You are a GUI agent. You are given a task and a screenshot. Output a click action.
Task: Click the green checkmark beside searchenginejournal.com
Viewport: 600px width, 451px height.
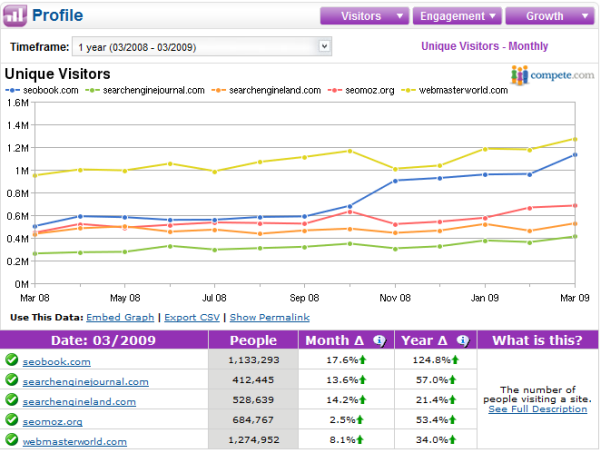11,379
